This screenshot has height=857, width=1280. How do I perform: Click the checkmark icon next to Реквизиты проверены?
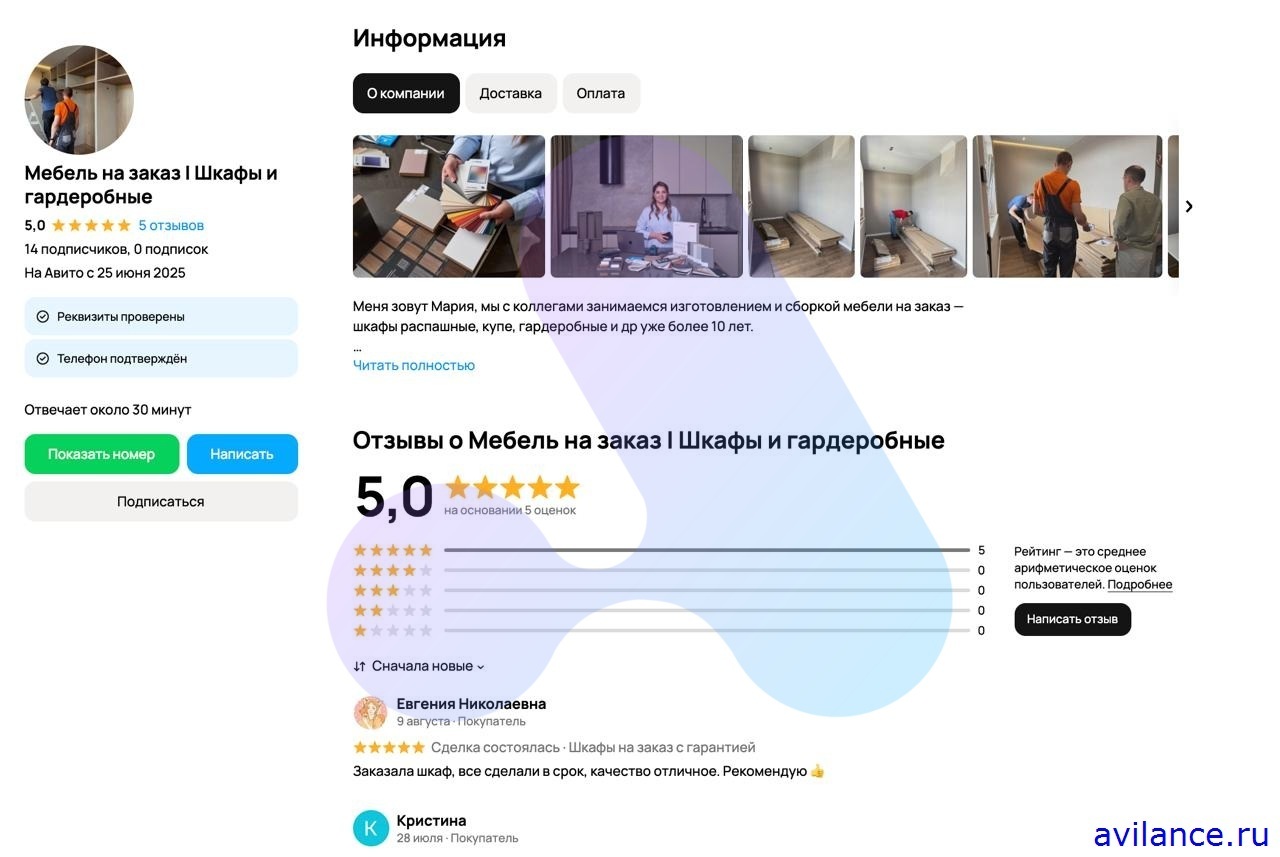pyautogui.click(x=43, y=317)
